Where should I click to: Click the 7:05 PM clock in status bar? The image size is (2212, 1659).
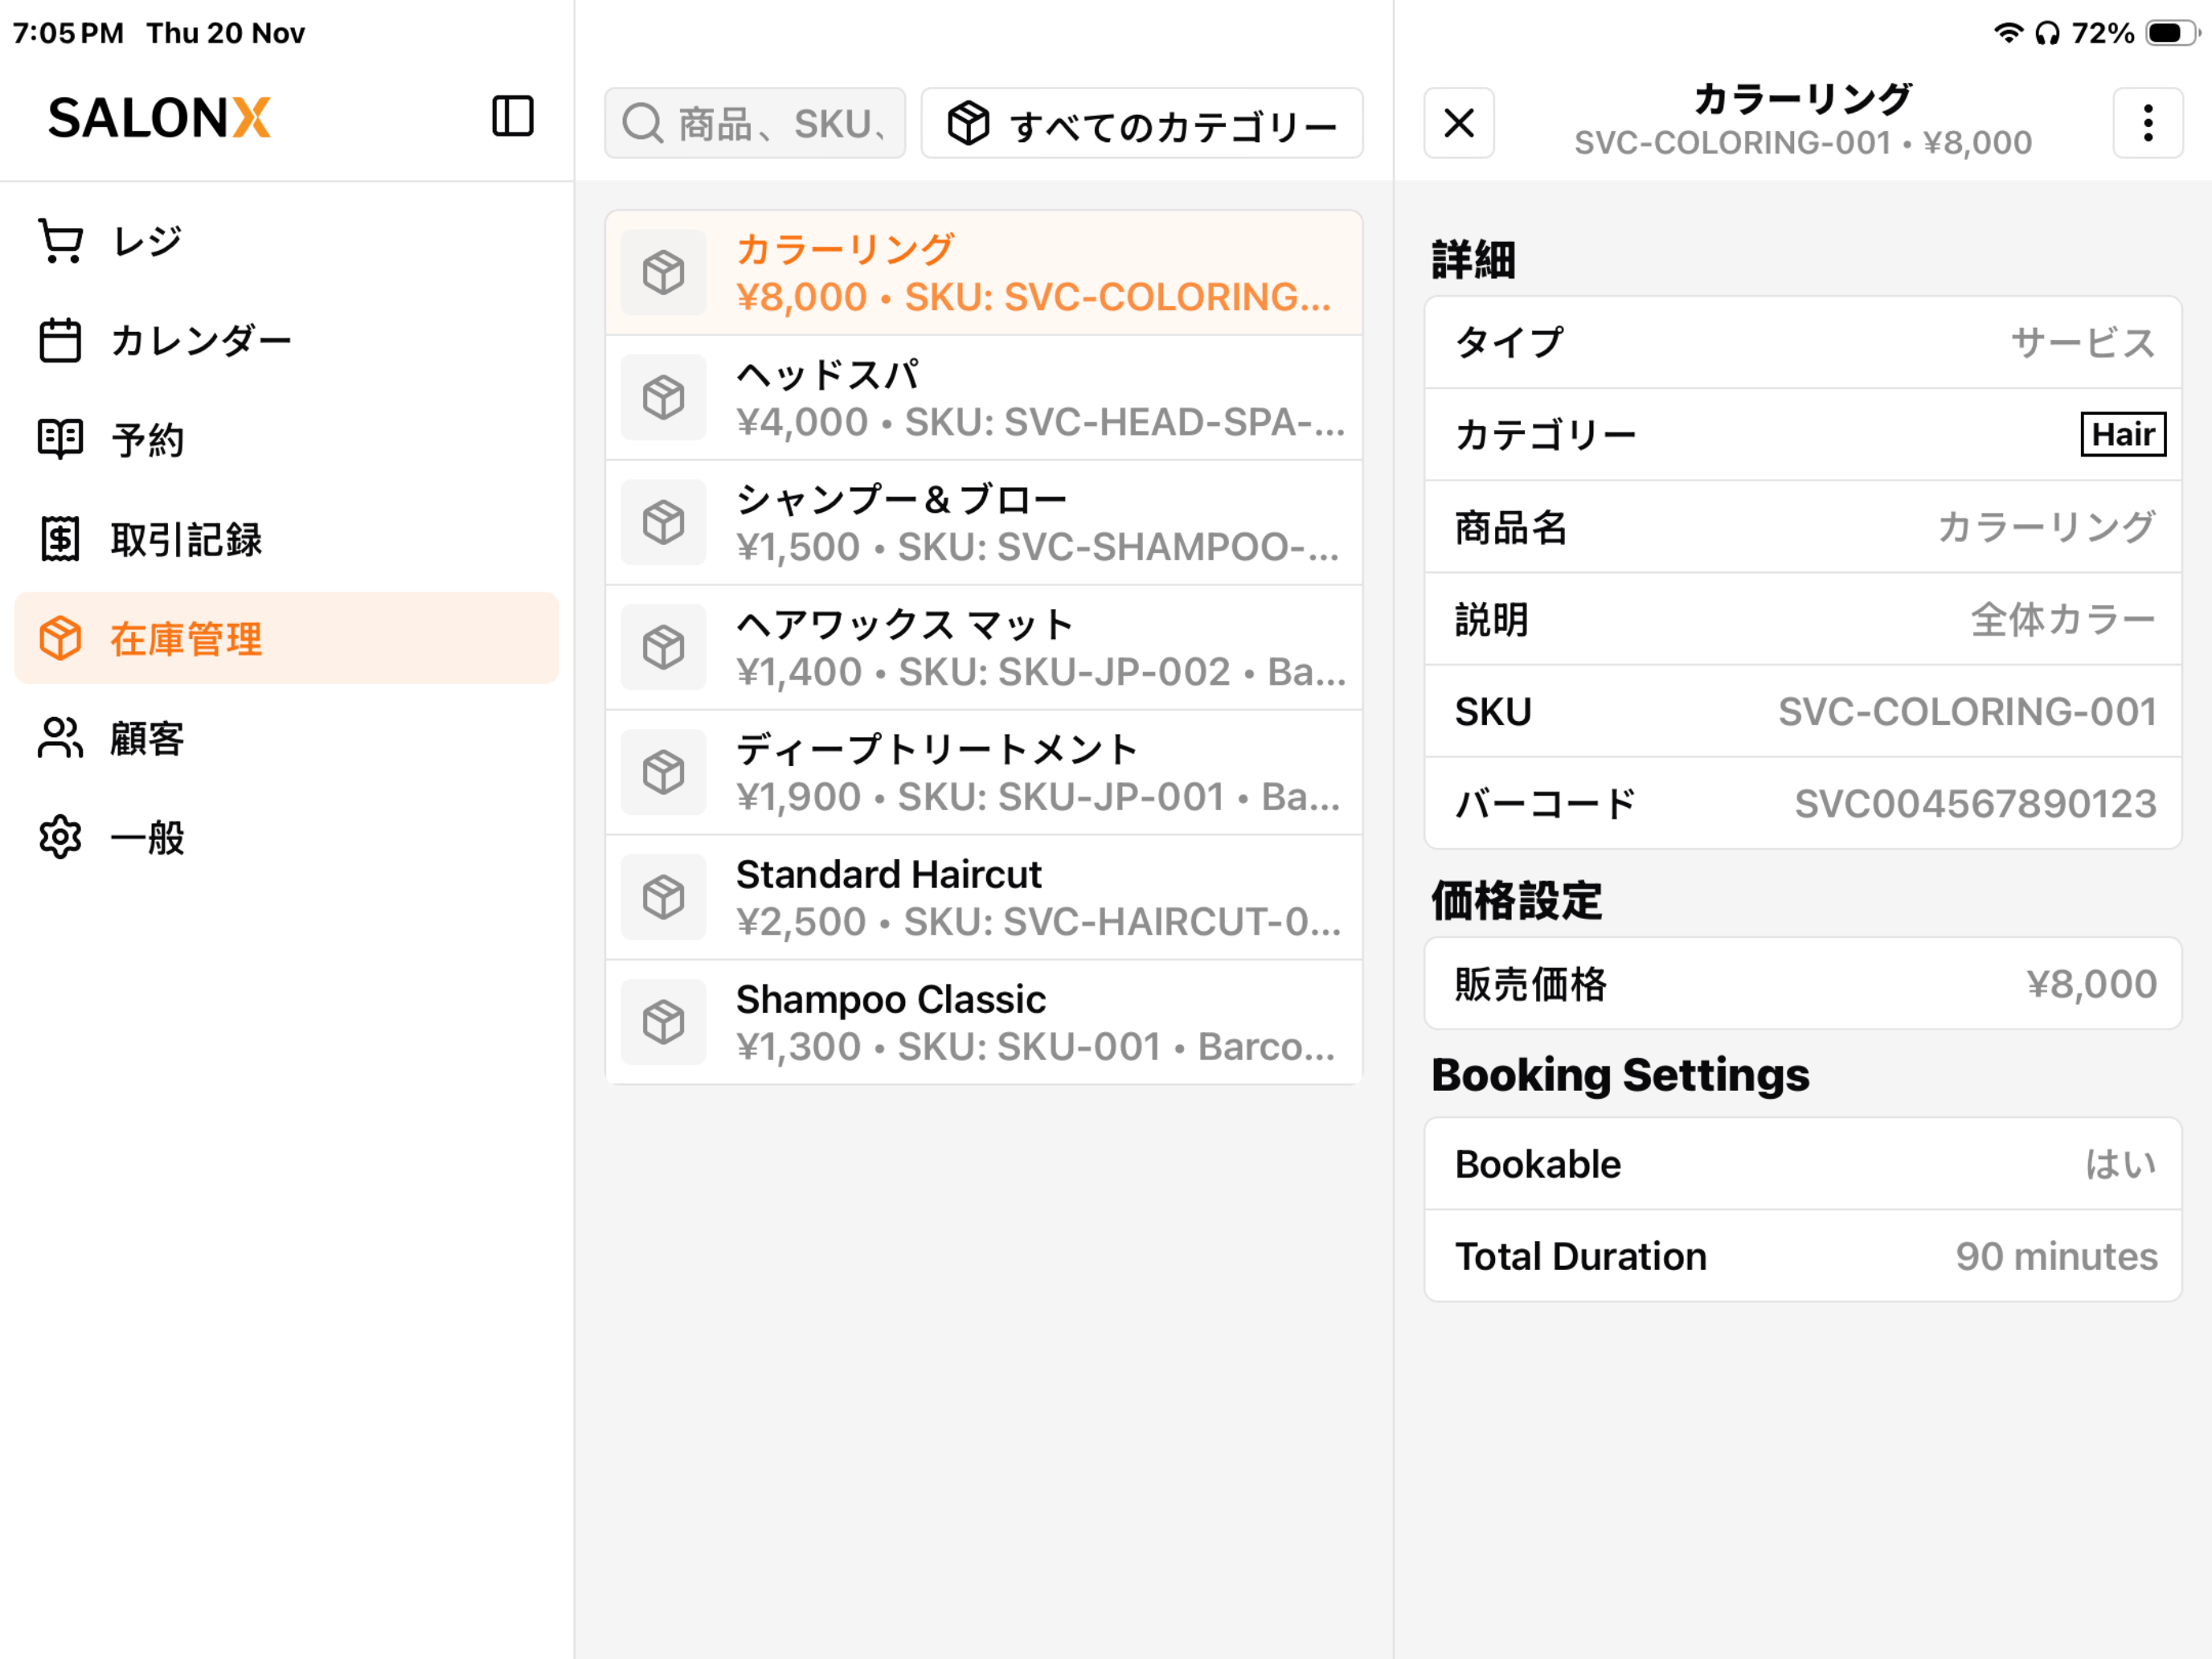pyautogui.click(x=68, y=33)
